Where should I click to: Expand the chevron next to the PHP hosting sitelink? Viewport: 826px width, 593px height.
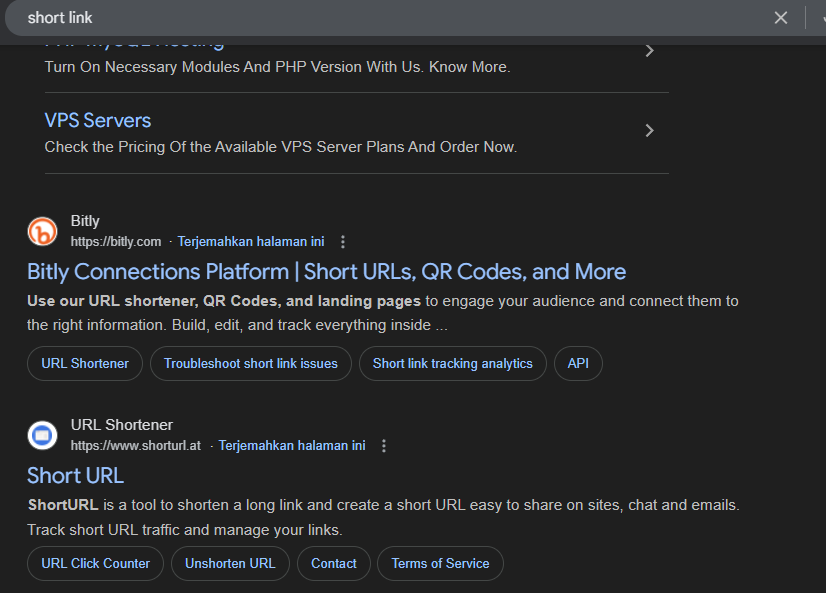click(650, 51)
